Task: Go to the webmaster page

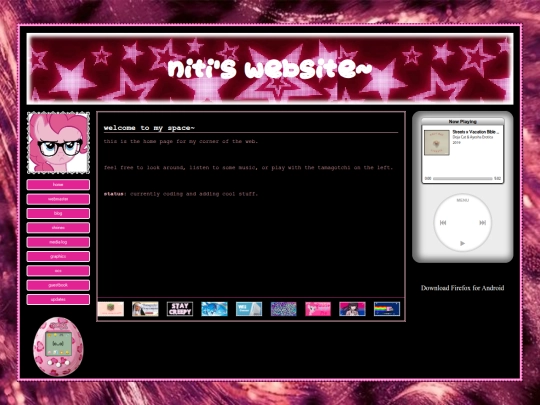Action: (x=58, y=199)
